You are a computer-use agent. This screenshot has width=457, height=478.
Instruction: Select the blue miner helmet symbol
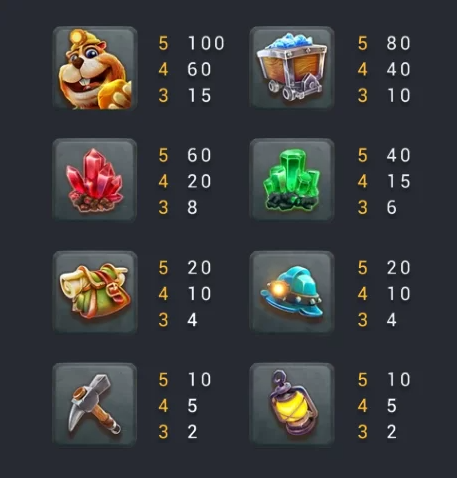pos(292,292)
